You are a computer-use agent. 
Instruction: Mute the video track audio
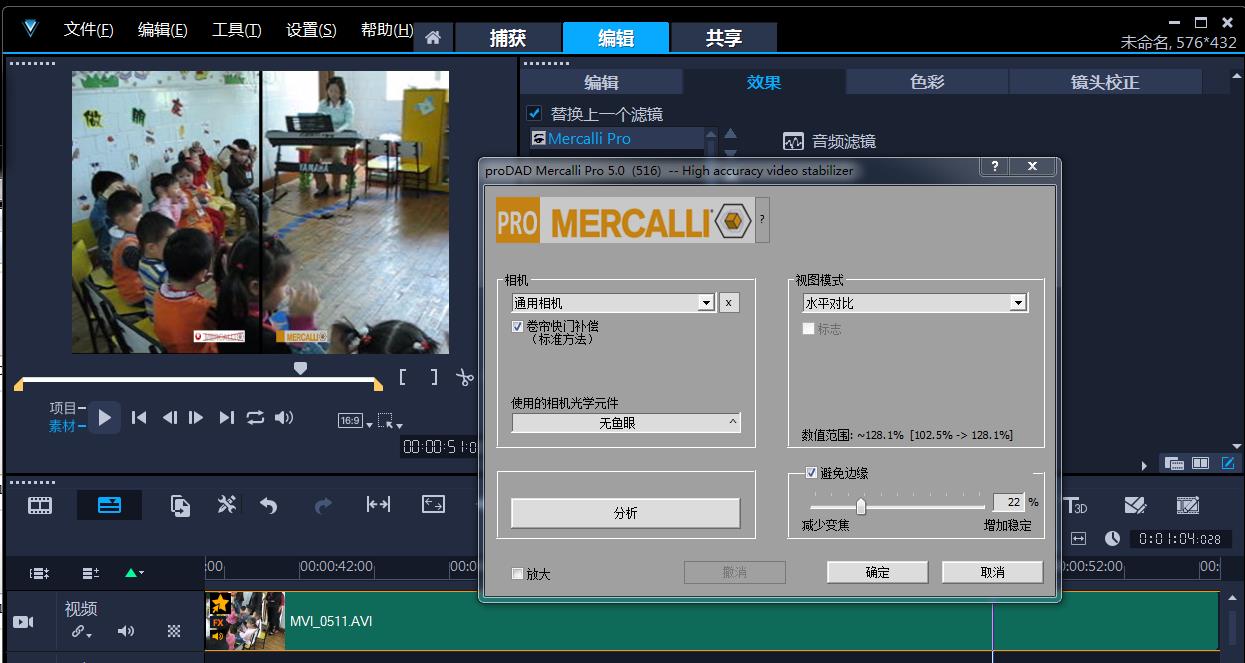pyautogui.click(x=126, y=631)
